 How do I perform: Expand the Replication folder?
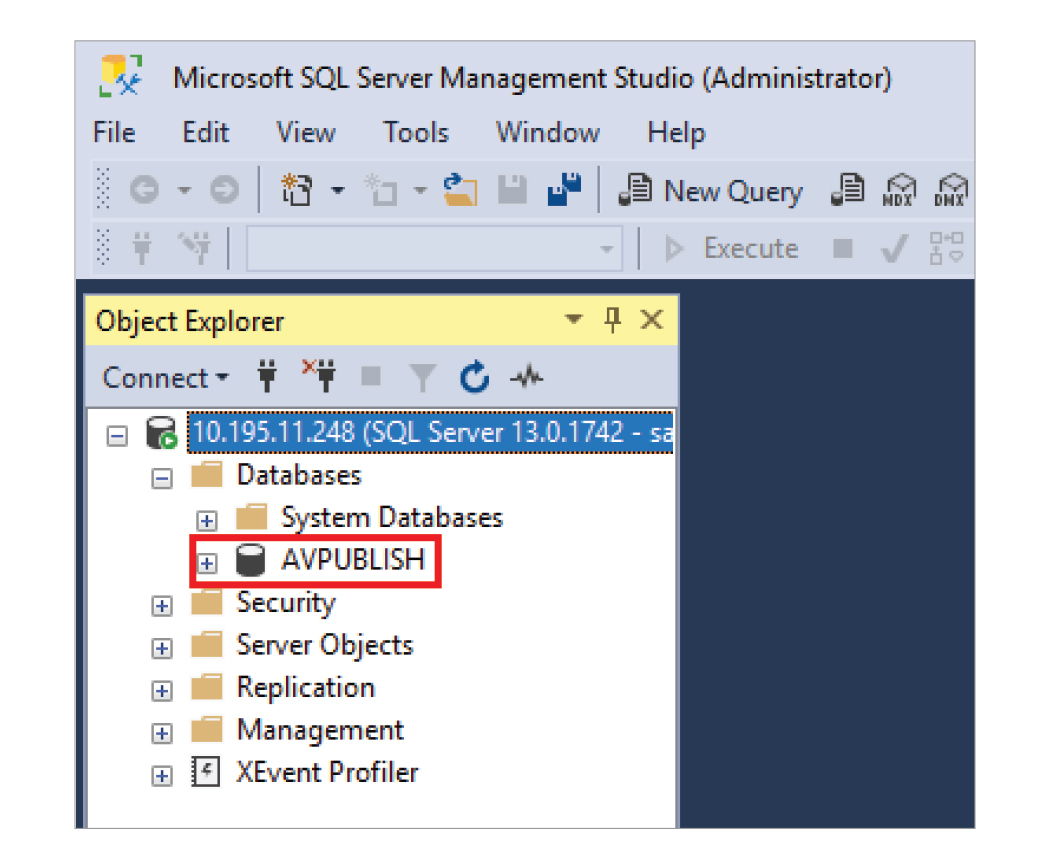(161, 690)
